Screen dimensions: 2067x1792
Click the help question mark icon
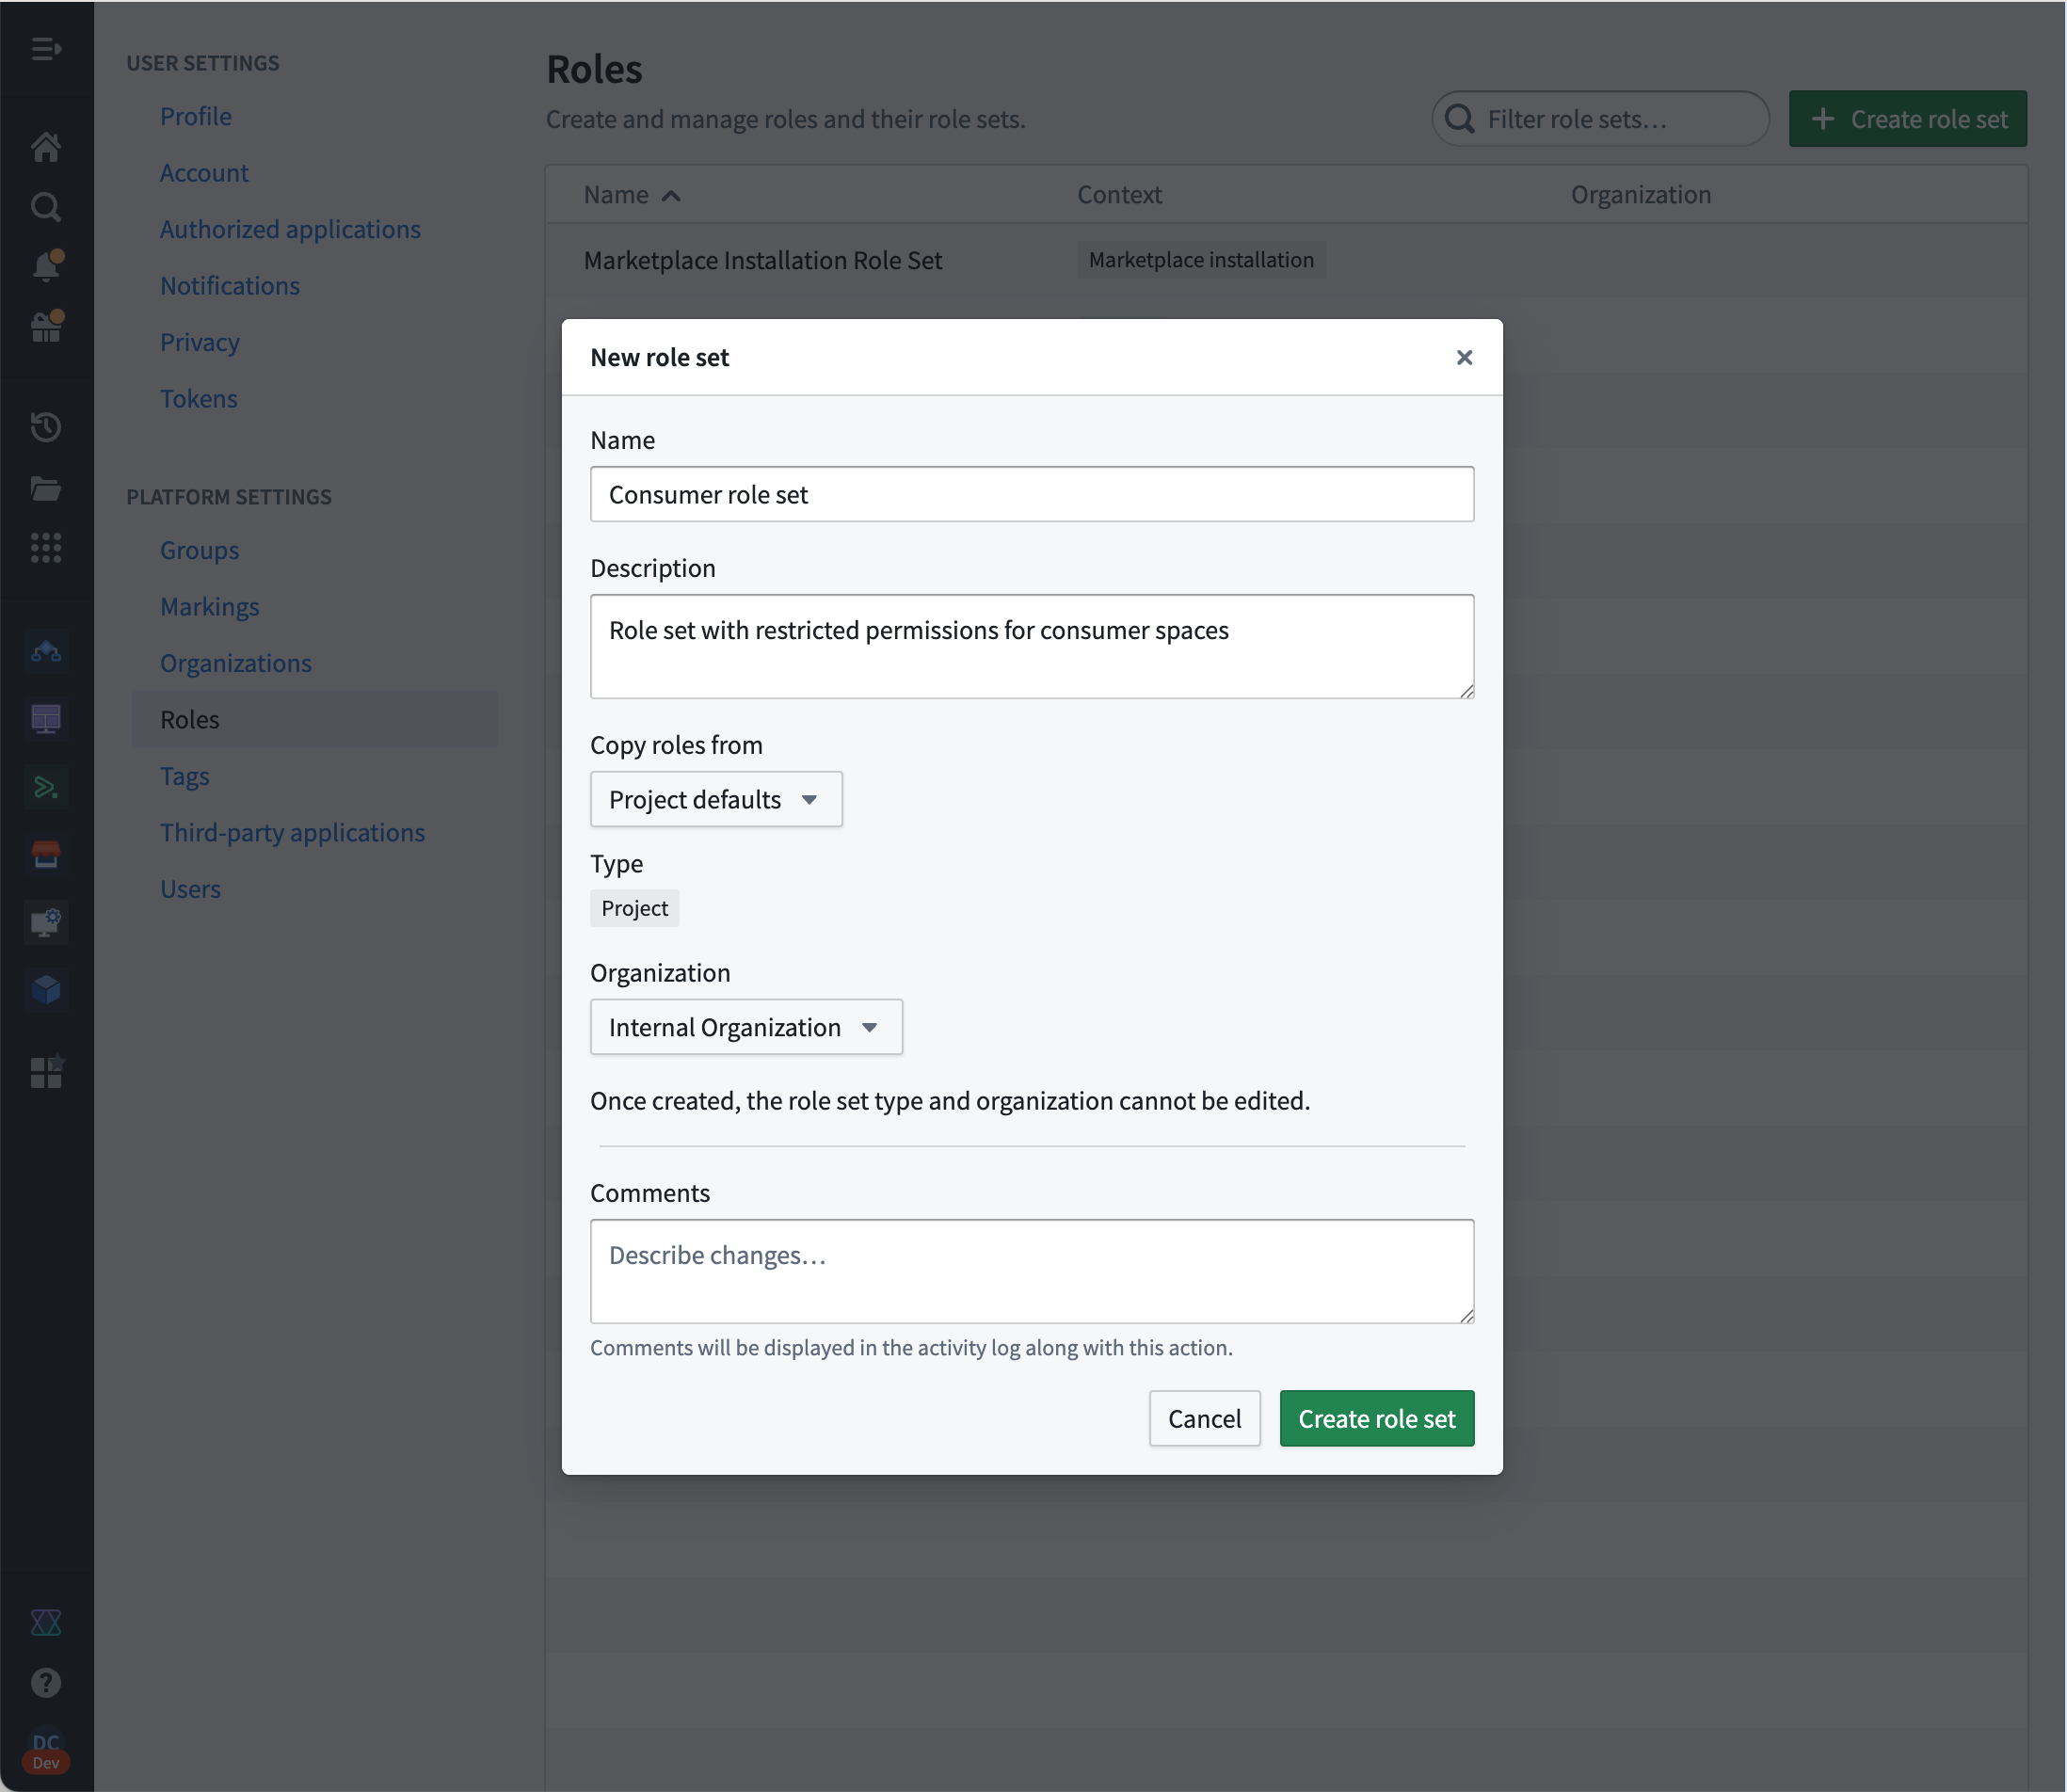coord(46,1682)
